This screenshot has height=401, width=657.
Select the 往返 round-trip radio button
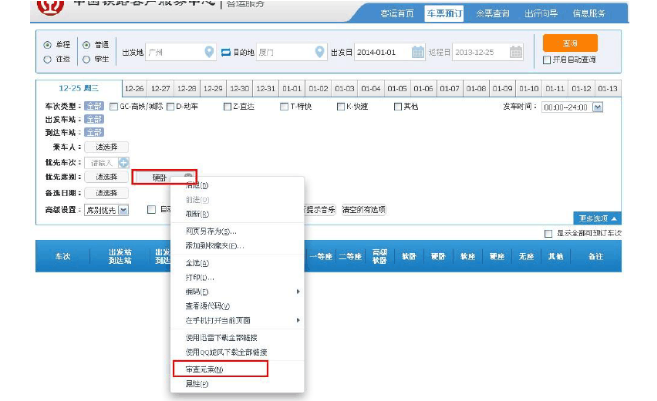coord(48,59)
